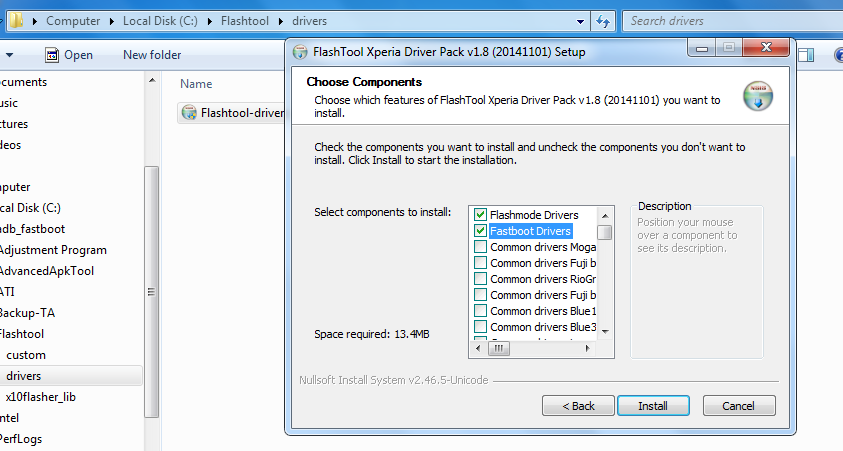Click components list horizontal scrollbar thumb

tap(498, 348)
